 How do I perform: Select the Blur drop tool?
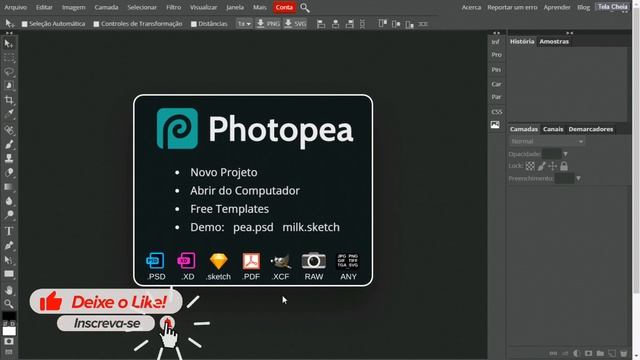[9, 201]
